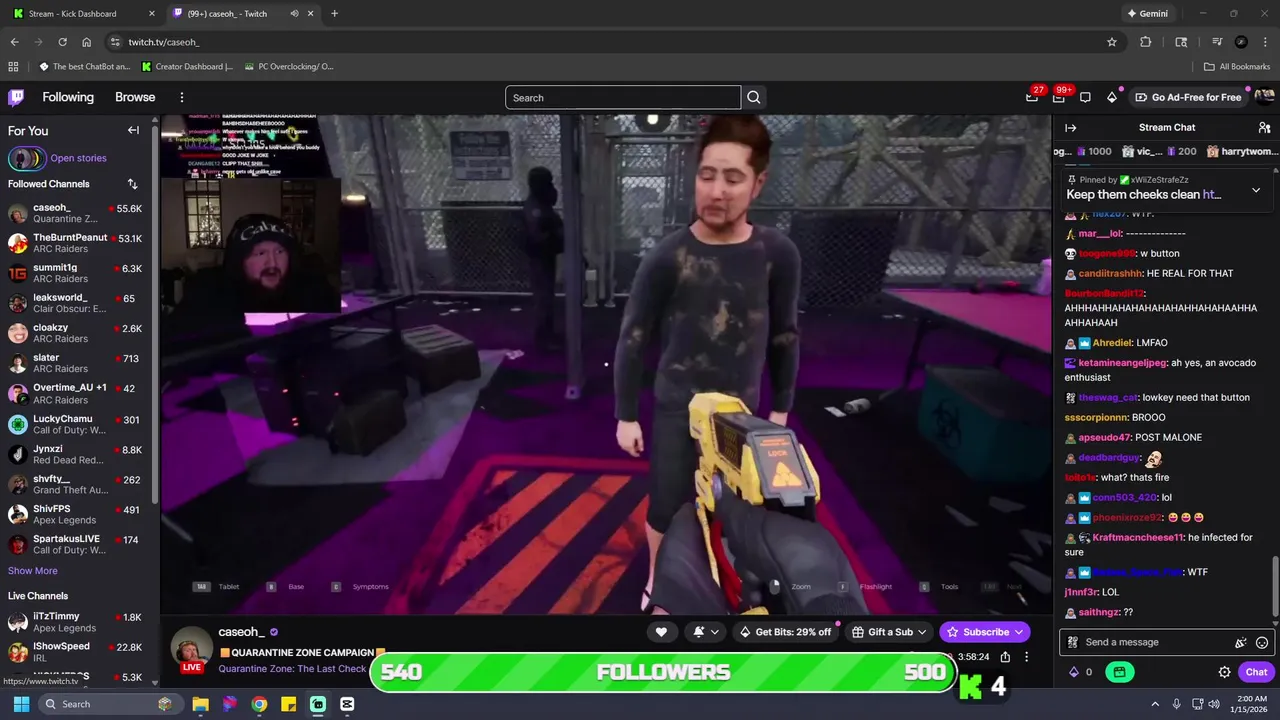This screenshot has height=720, width=1280.
Task: Open Jynxzi channel
Action: 76,454
